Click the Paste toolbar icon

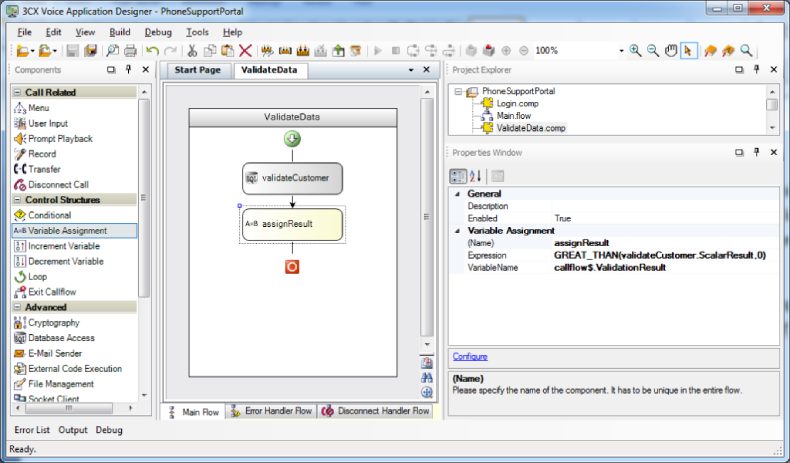227,50
